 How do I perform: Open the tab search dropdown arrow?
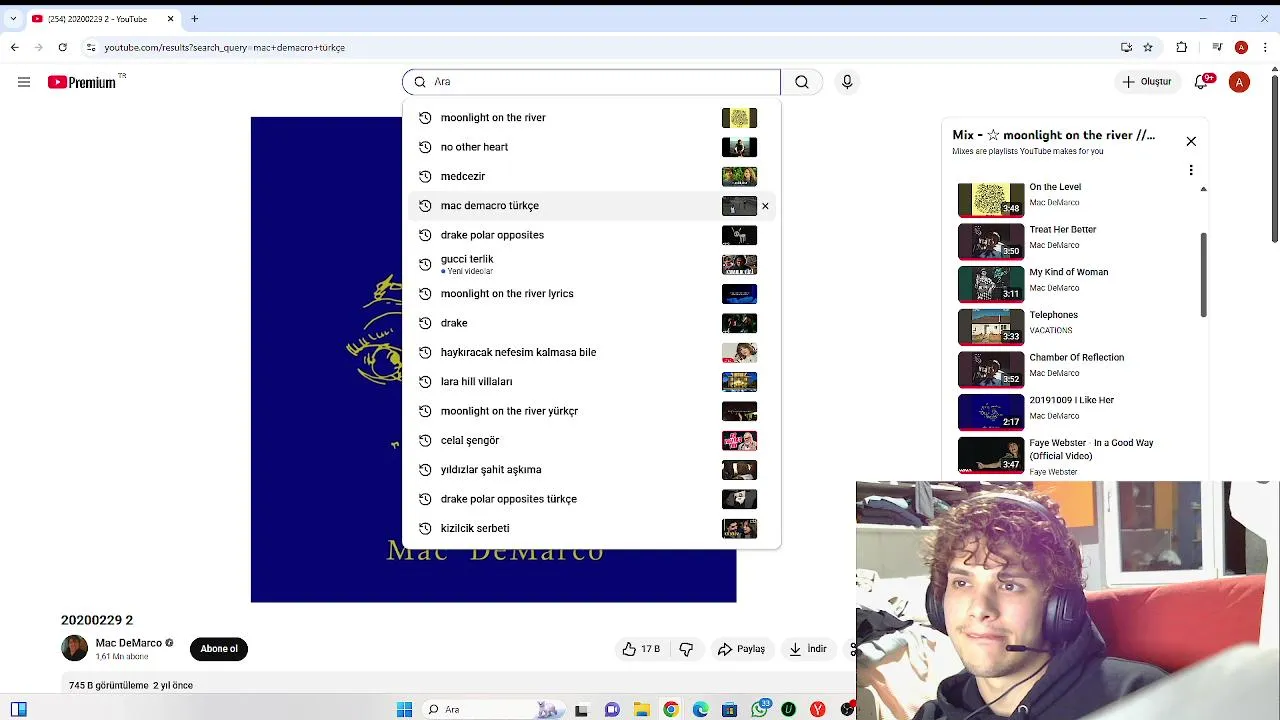13,19
